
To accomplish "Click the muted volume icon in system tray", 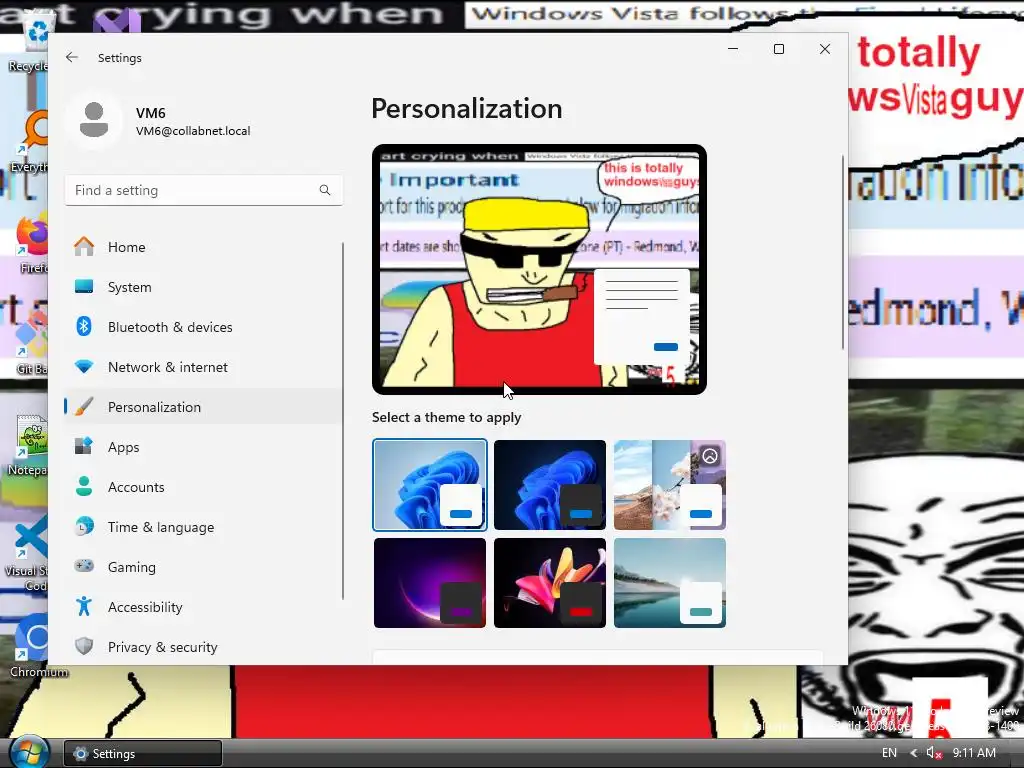I will pyautogui.click(x=934, y=753).
